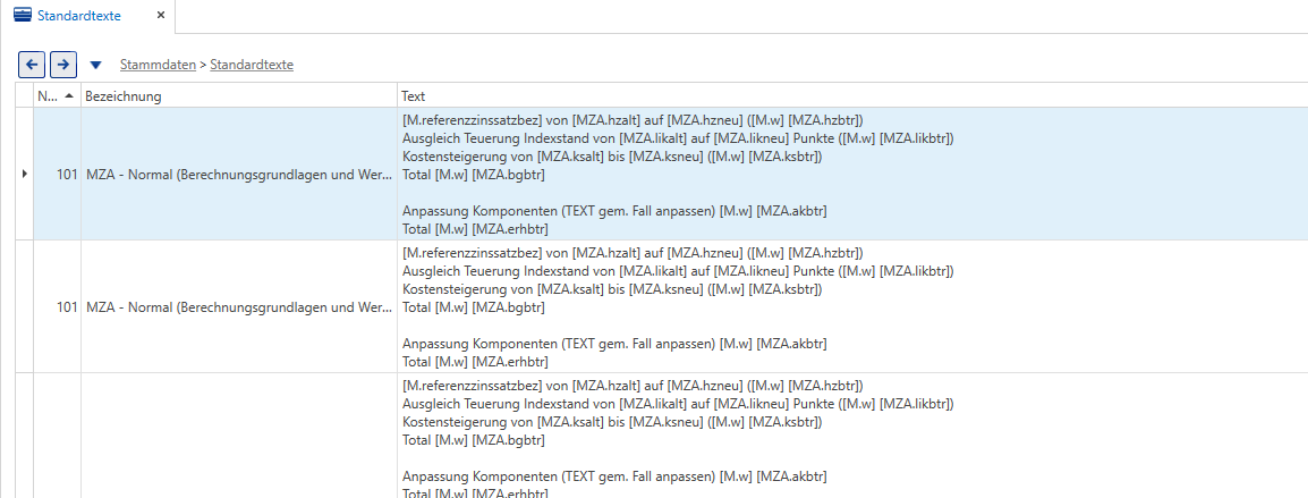The height and width of the screenshot is (498, 1308).
Task: Sort by the Text column header
Action: pyautogui.click(x=852, y=96)
